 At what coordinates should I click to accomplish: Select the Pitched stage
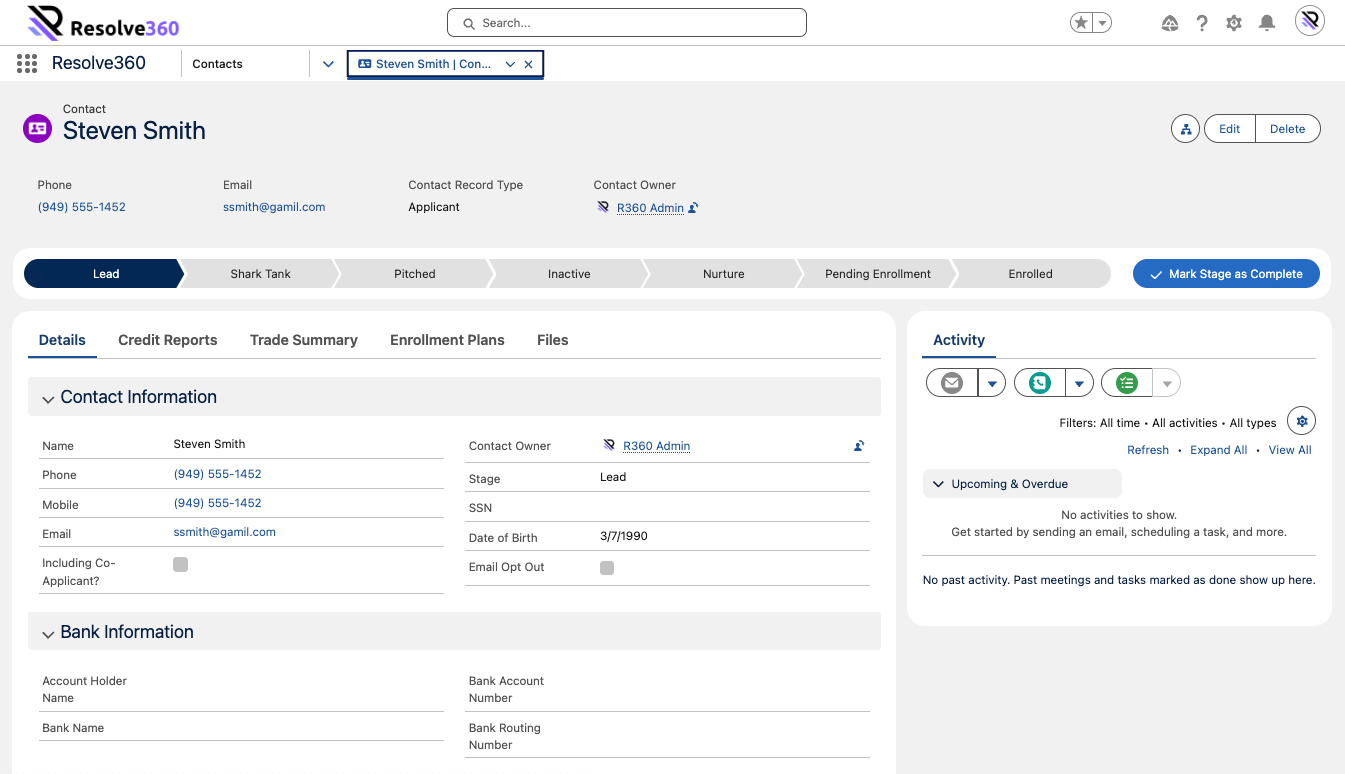pos(415,274)
